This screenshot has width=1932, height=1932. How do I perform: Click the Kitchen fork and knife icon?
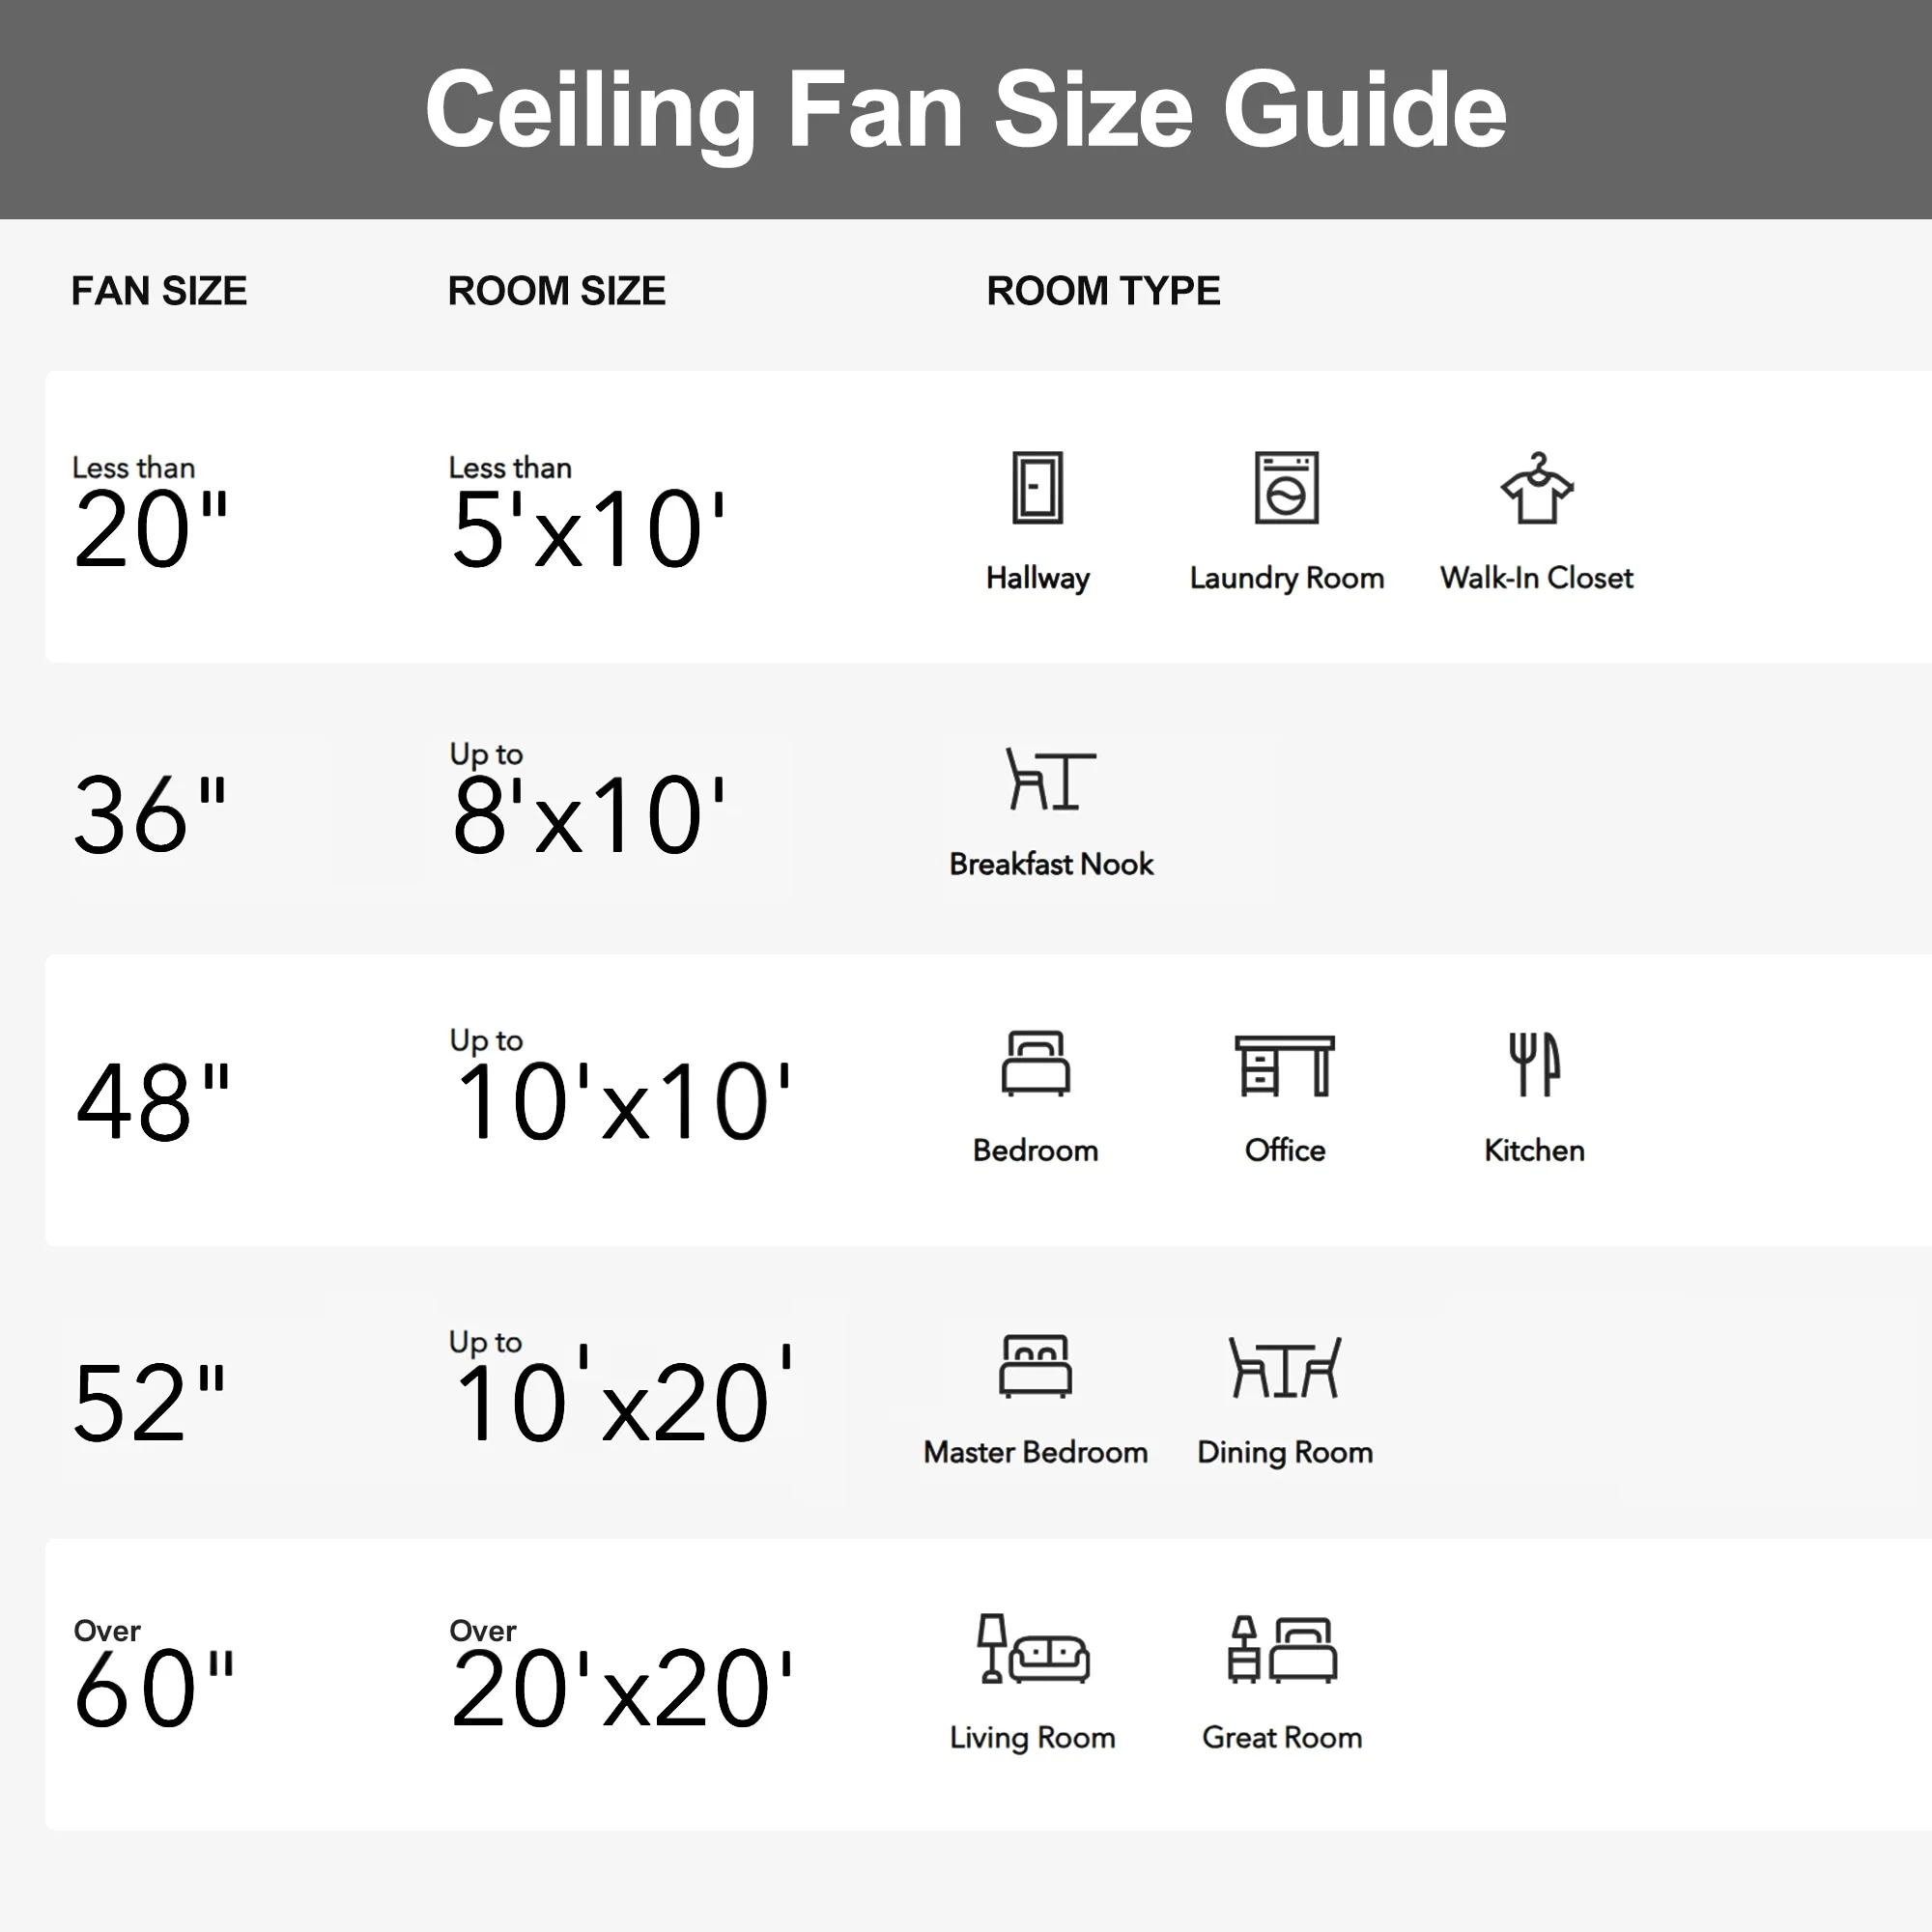1533,1064
